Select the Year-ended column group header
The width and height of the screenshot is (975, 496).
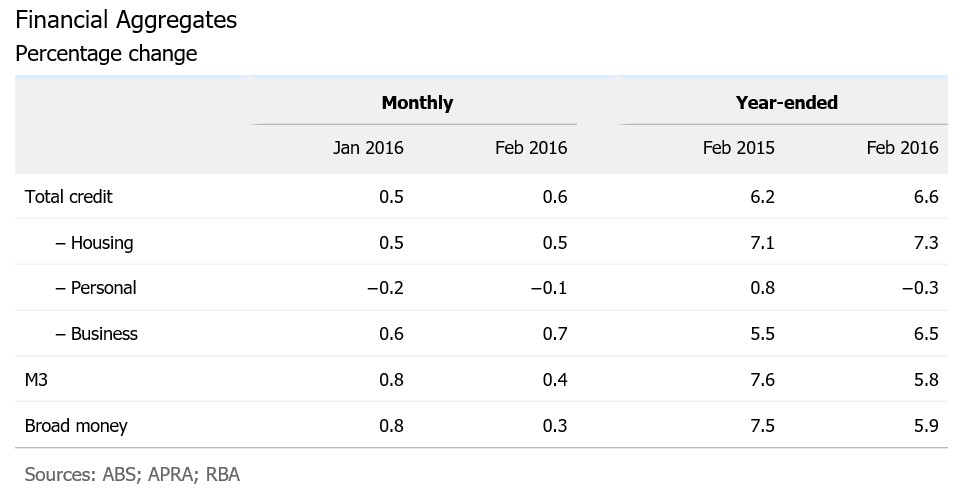tap(786, 103)
